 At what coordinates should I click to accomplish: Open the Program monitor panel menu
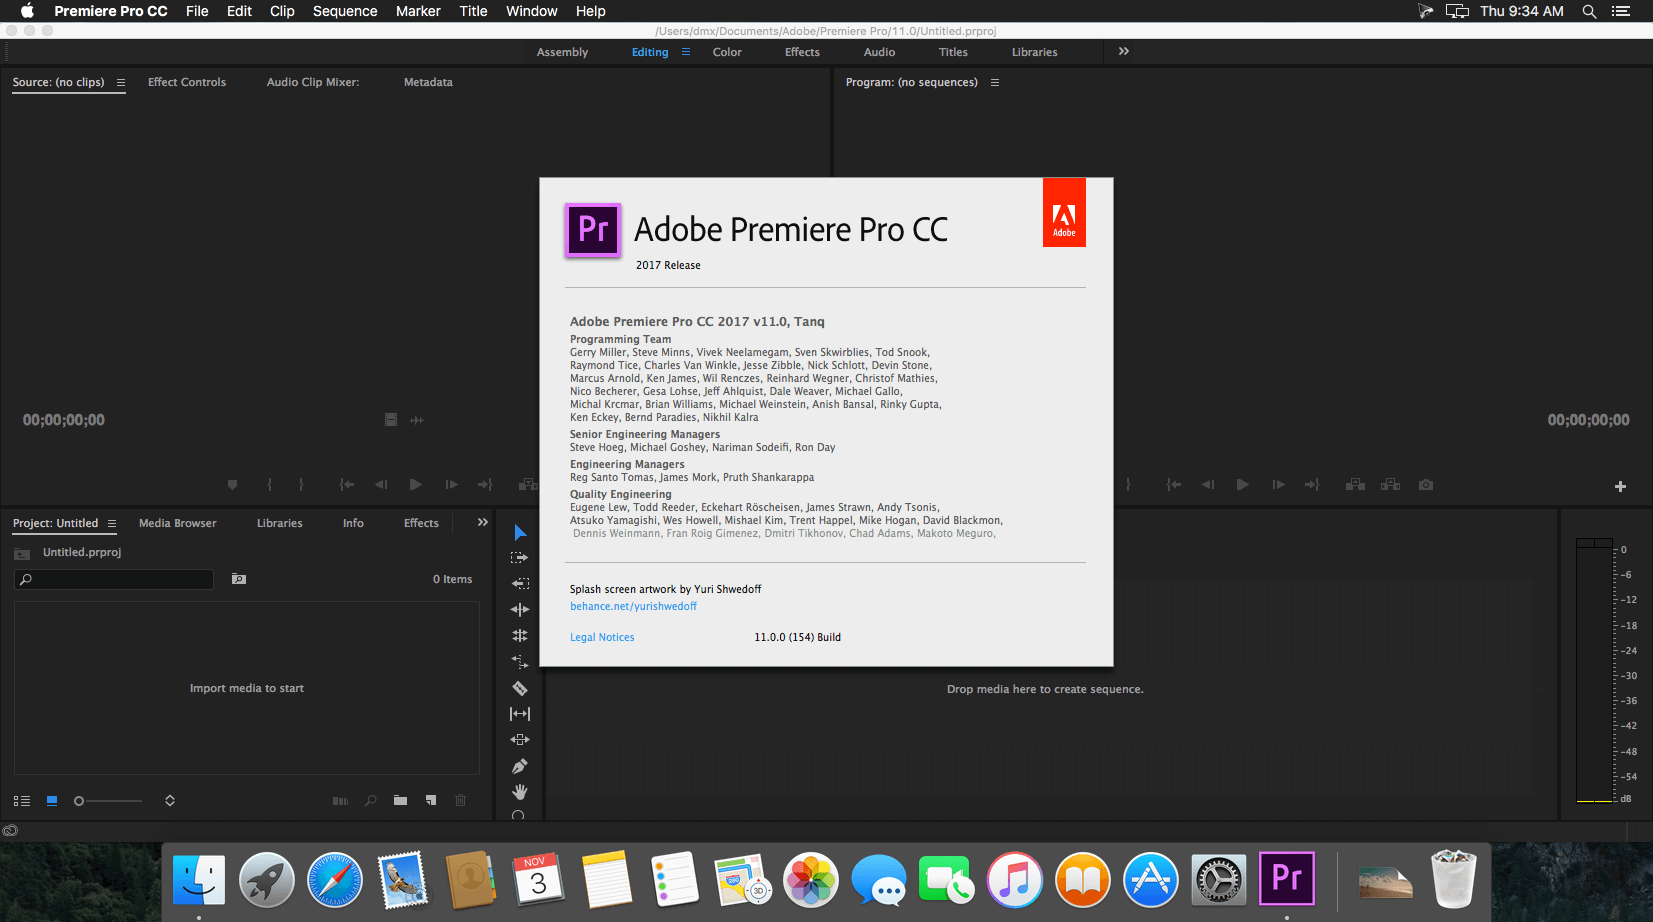click(995, 83)
